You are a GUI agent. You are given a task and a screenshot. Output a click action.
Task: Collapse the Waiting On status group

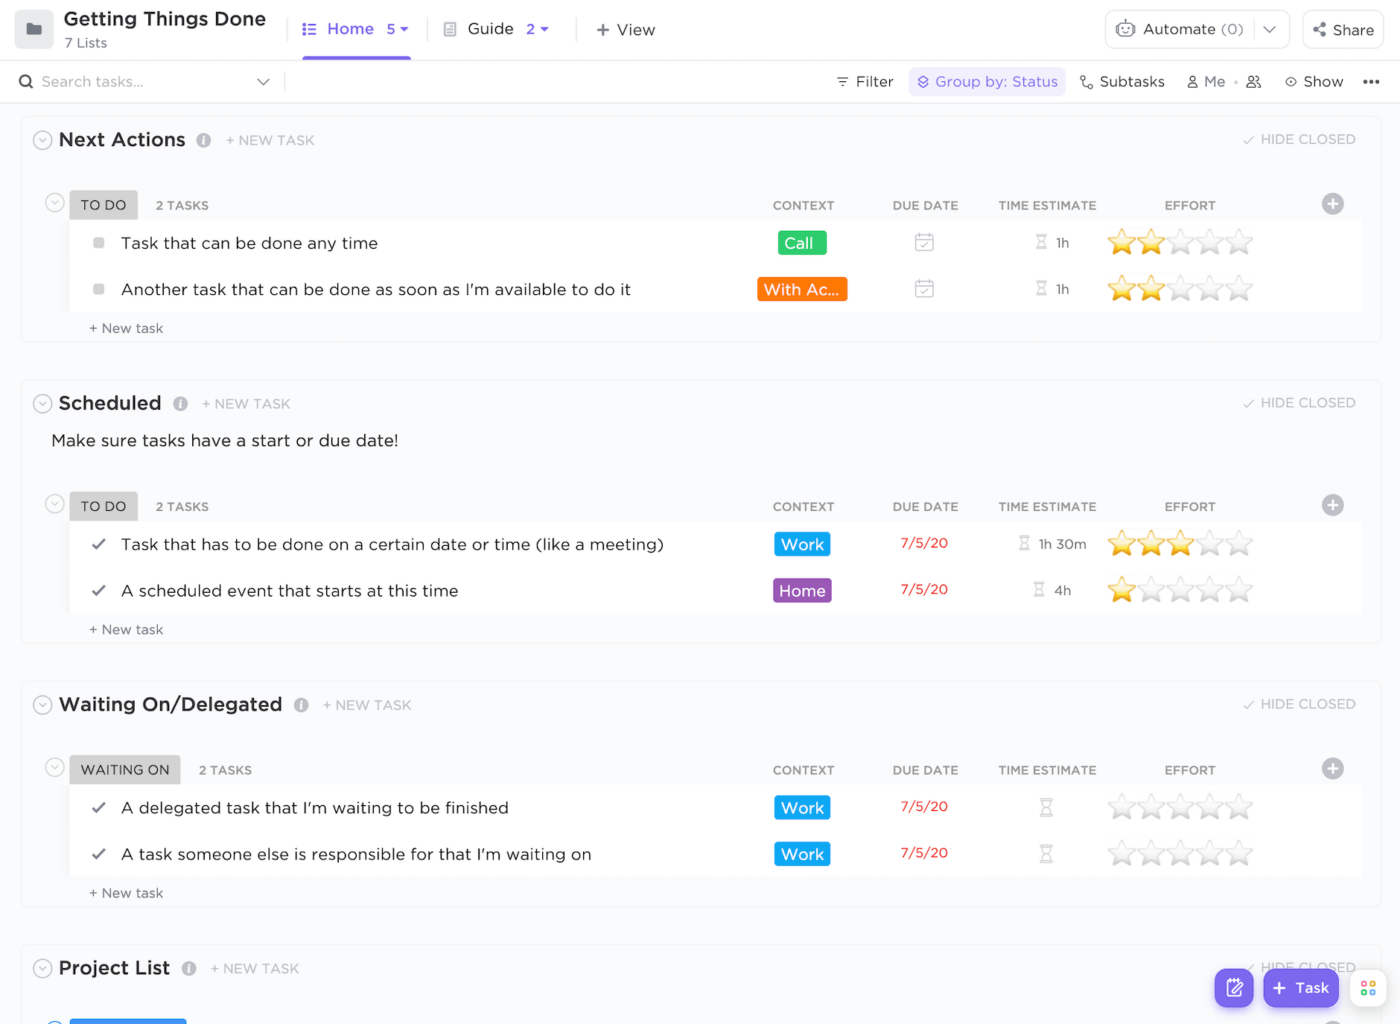point(55,768)
